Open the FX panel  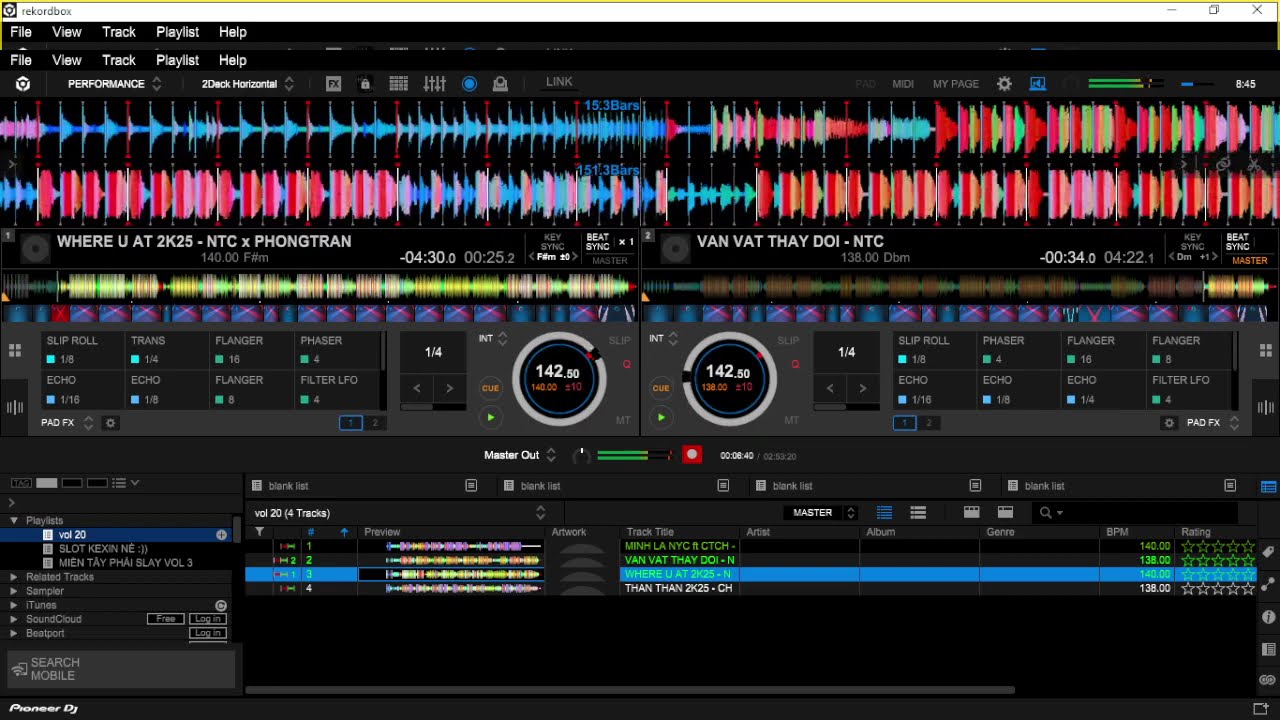(x=334, y=84)
